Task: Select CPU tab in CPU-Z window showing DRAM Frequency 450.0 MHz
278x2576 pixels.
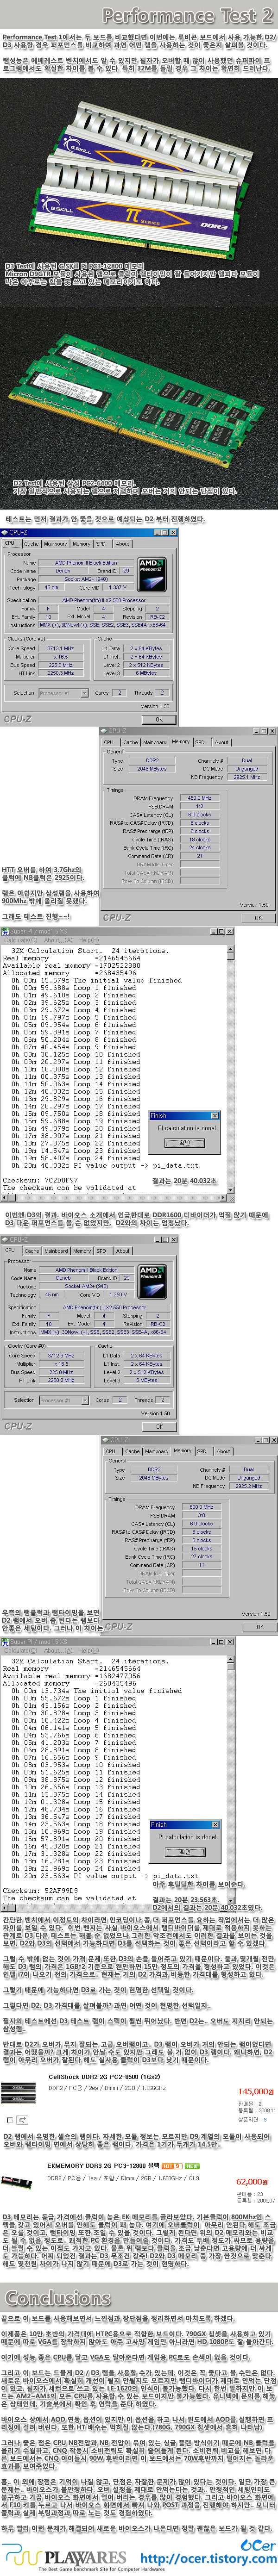Action: (x=110, y=742)
